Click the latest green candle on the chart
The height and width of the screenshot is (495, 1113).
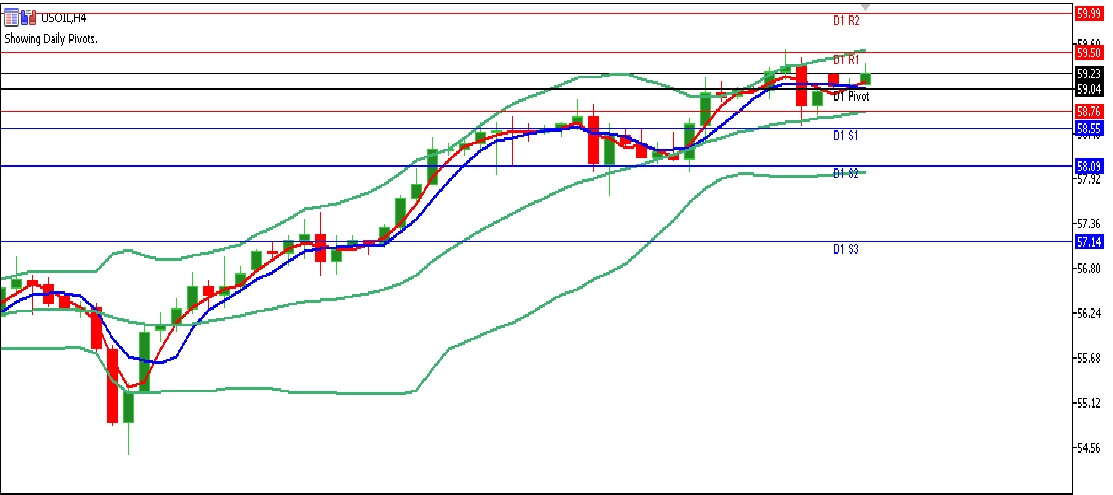tap(865, 78)
